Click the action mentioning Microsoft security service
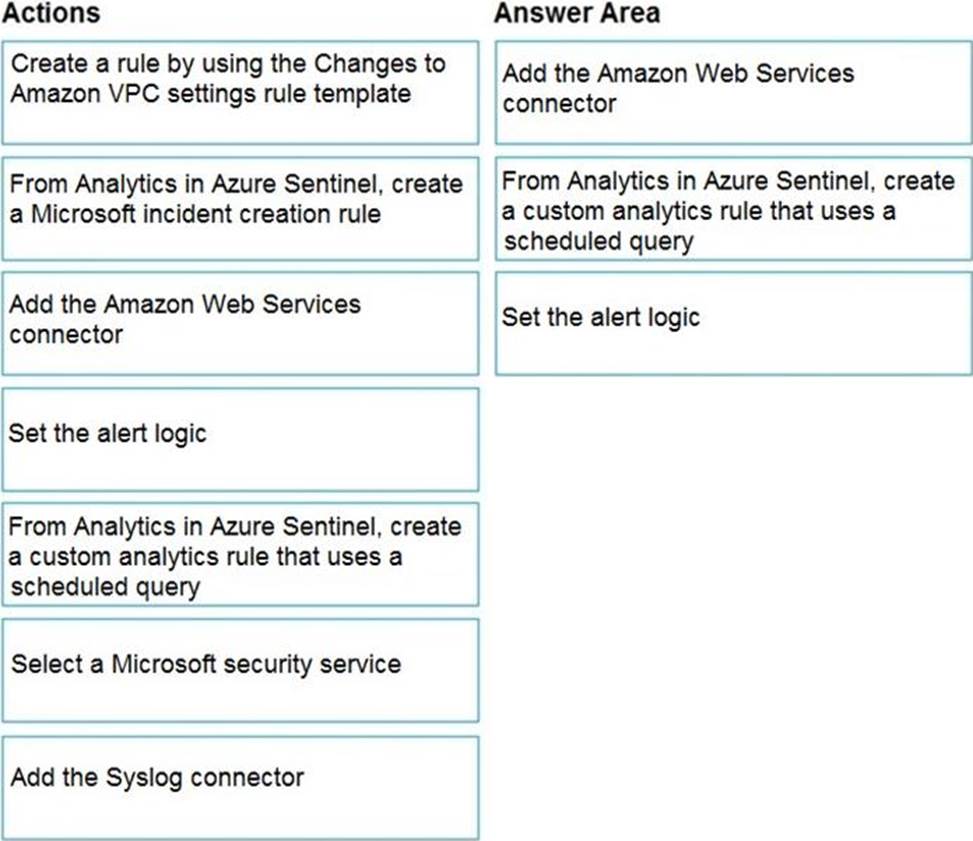Viewport: 973px width, 841px height. click(240, 670)
